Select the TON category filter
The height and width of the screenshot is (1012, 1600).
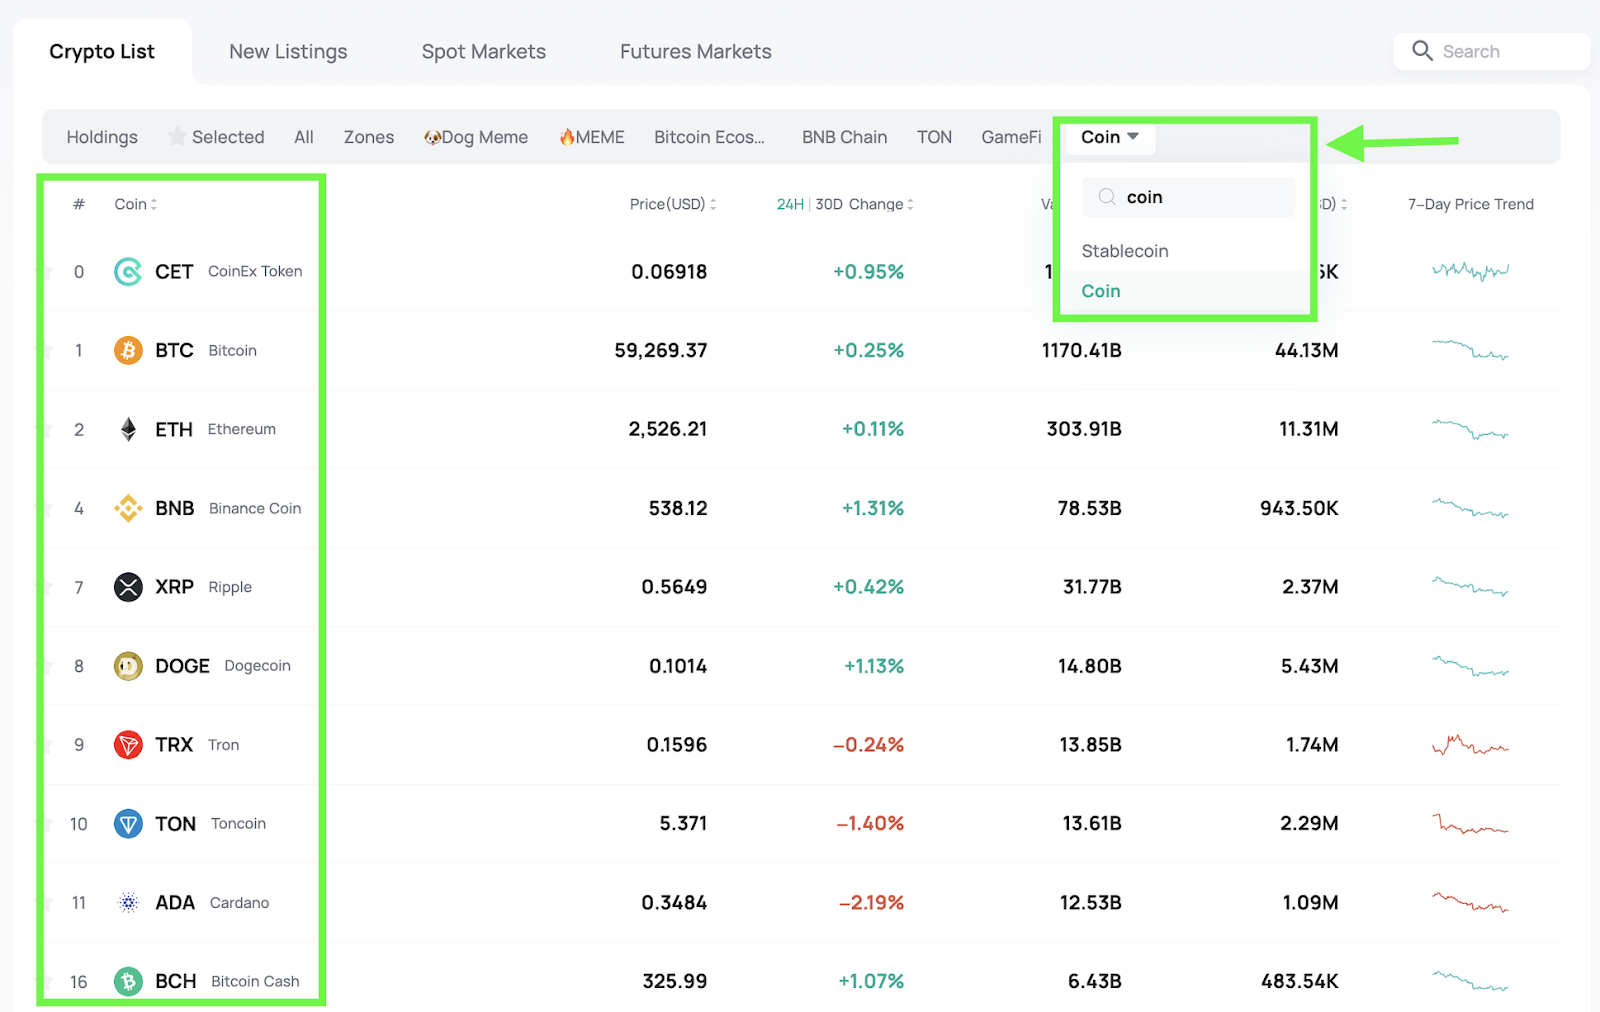tap(934, 137)
